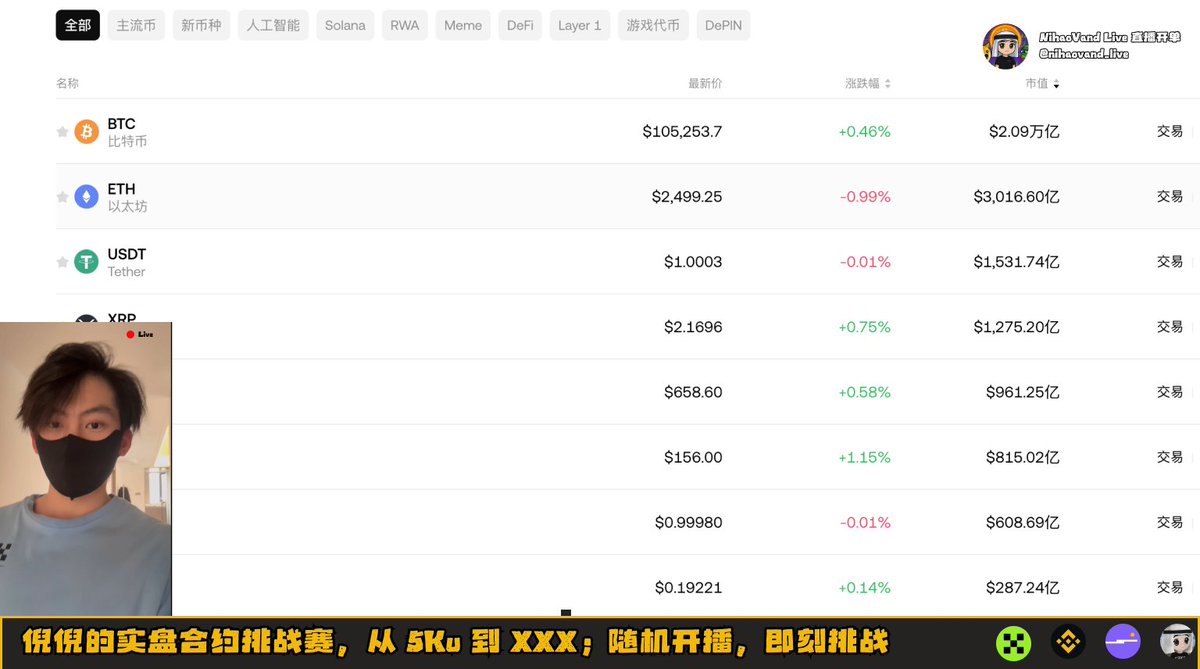Show the DePIN category
Screen dimensions: 1200x669
point(723,25)
